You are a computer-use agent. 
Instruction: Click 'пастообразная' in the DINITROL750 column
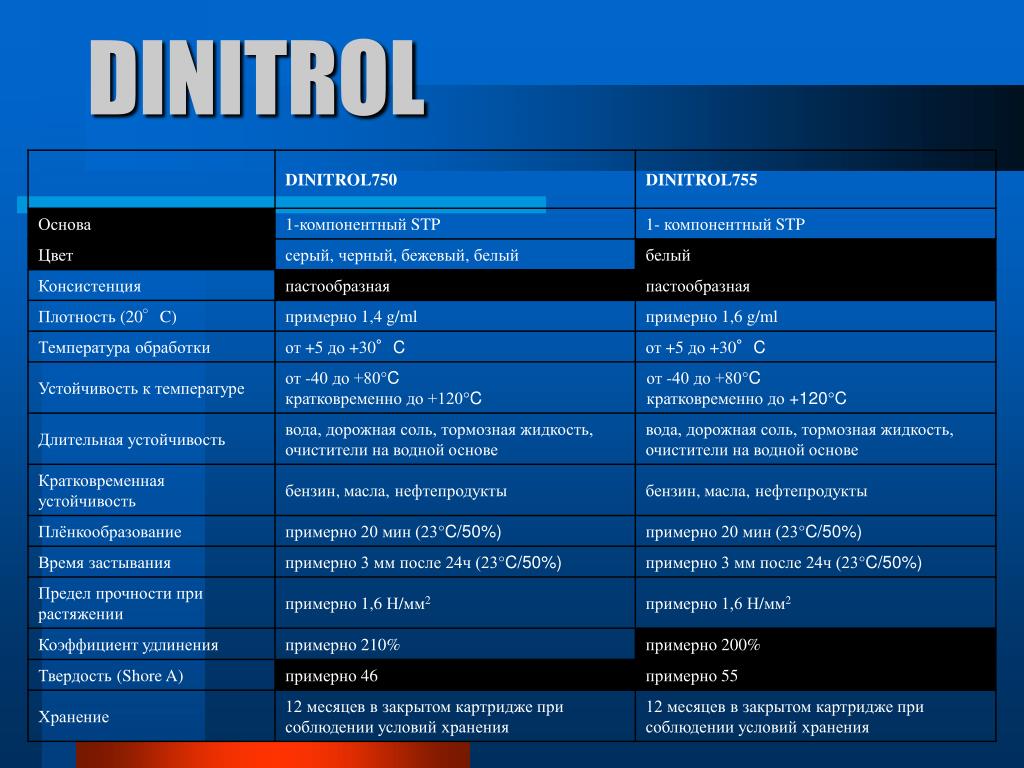tap(337, 287)
